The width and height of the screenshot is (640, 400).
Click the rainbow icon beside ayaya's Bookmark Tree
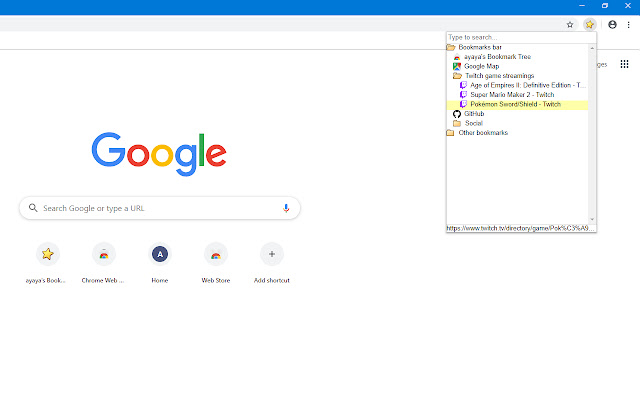[x=457, y=57]
